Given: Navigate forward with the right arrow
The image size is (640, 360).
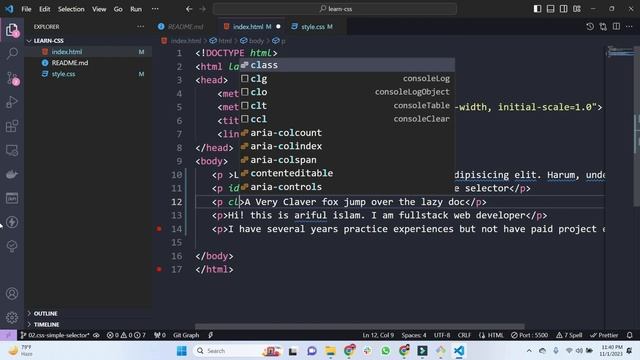Looking at the screenshot, I should tap(202, 9).
